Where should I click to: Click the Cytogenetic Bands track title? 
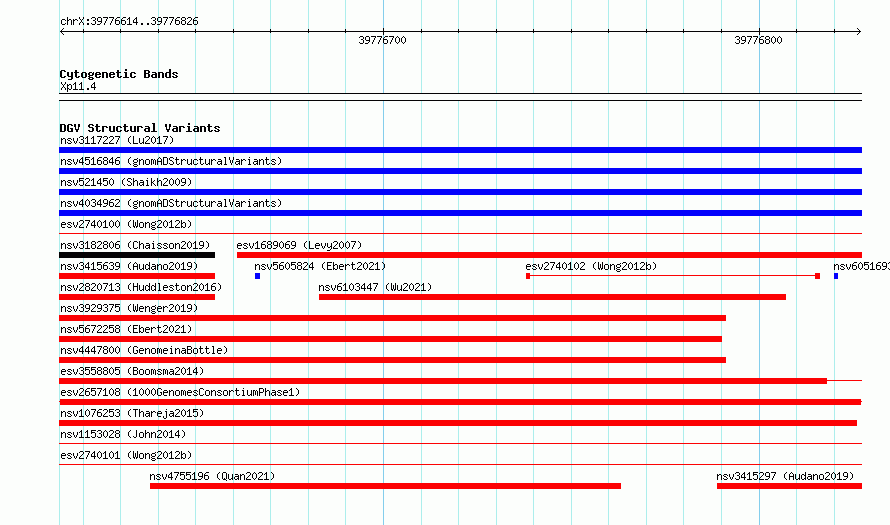pyautogui.click(x=119, y=74)
